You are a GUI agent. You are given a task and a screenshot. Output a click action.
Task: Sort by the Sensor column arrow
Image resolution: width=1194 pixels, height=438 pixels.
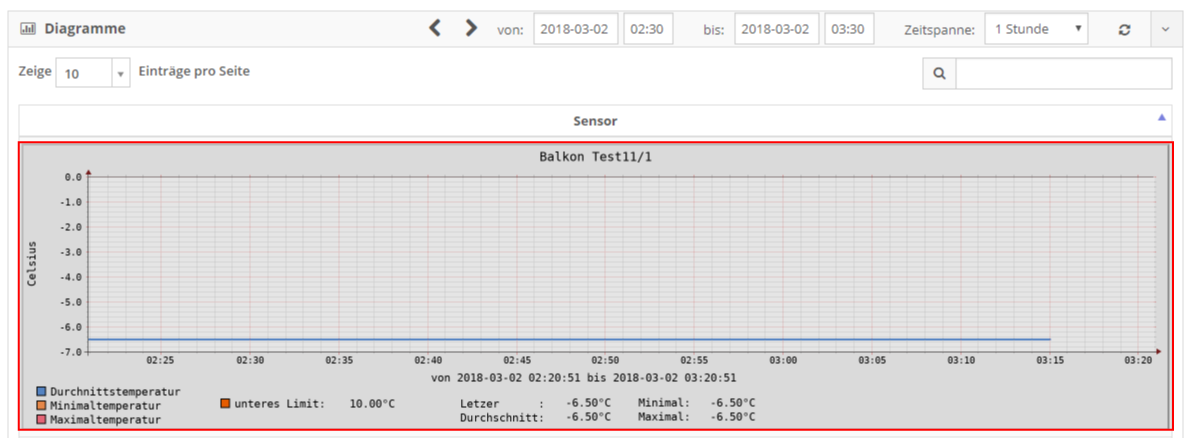point(1161,117)
